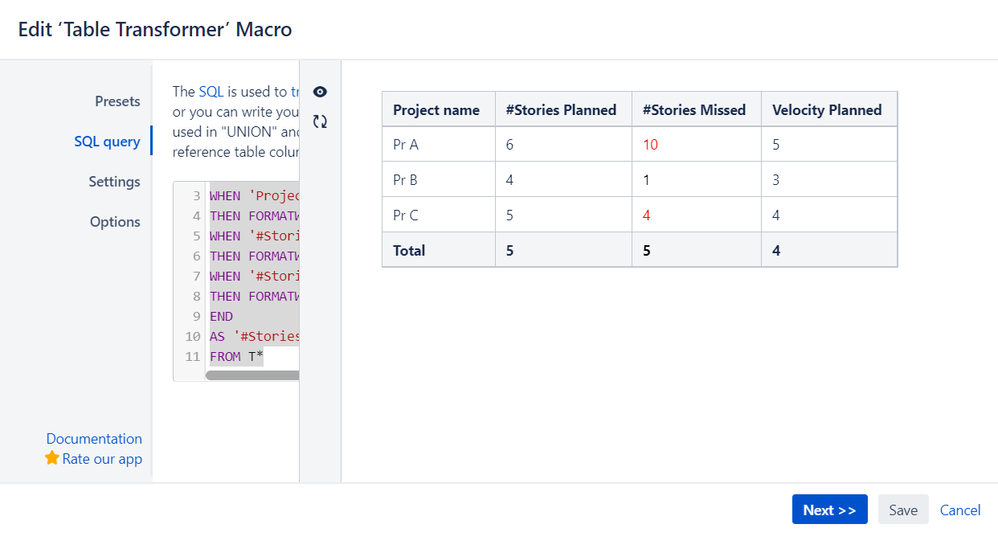Click the #Stories Missed column header
This screenshot has width=998, height=533.
(x=694, y=110)
